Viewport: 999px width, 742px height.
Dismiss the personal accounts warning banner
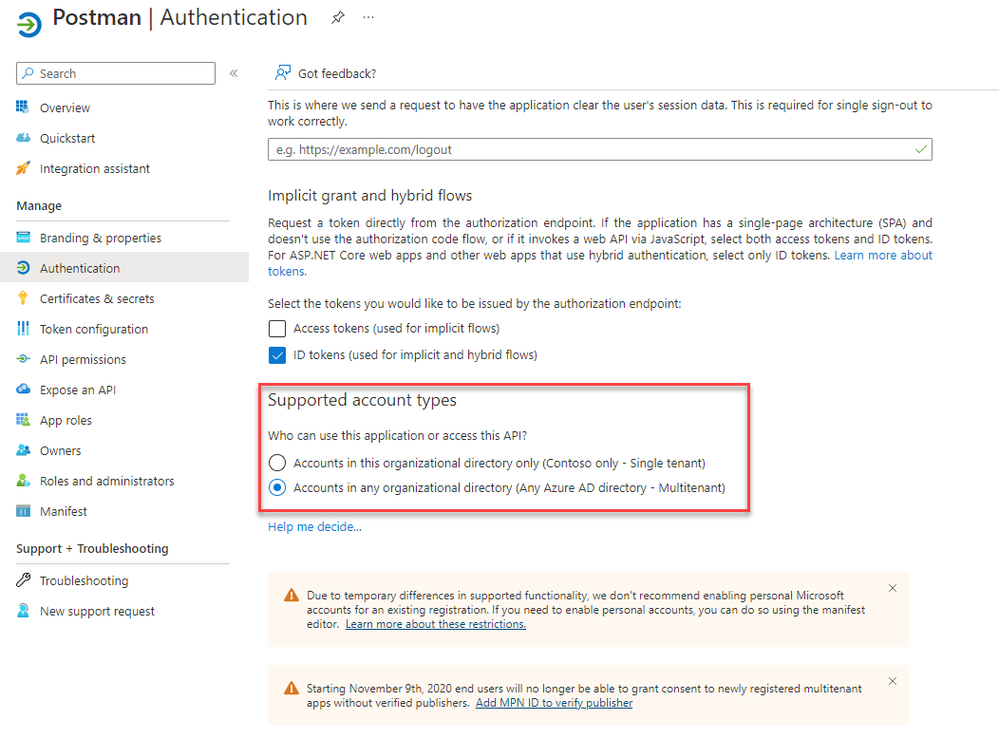[x=893, y=588]
